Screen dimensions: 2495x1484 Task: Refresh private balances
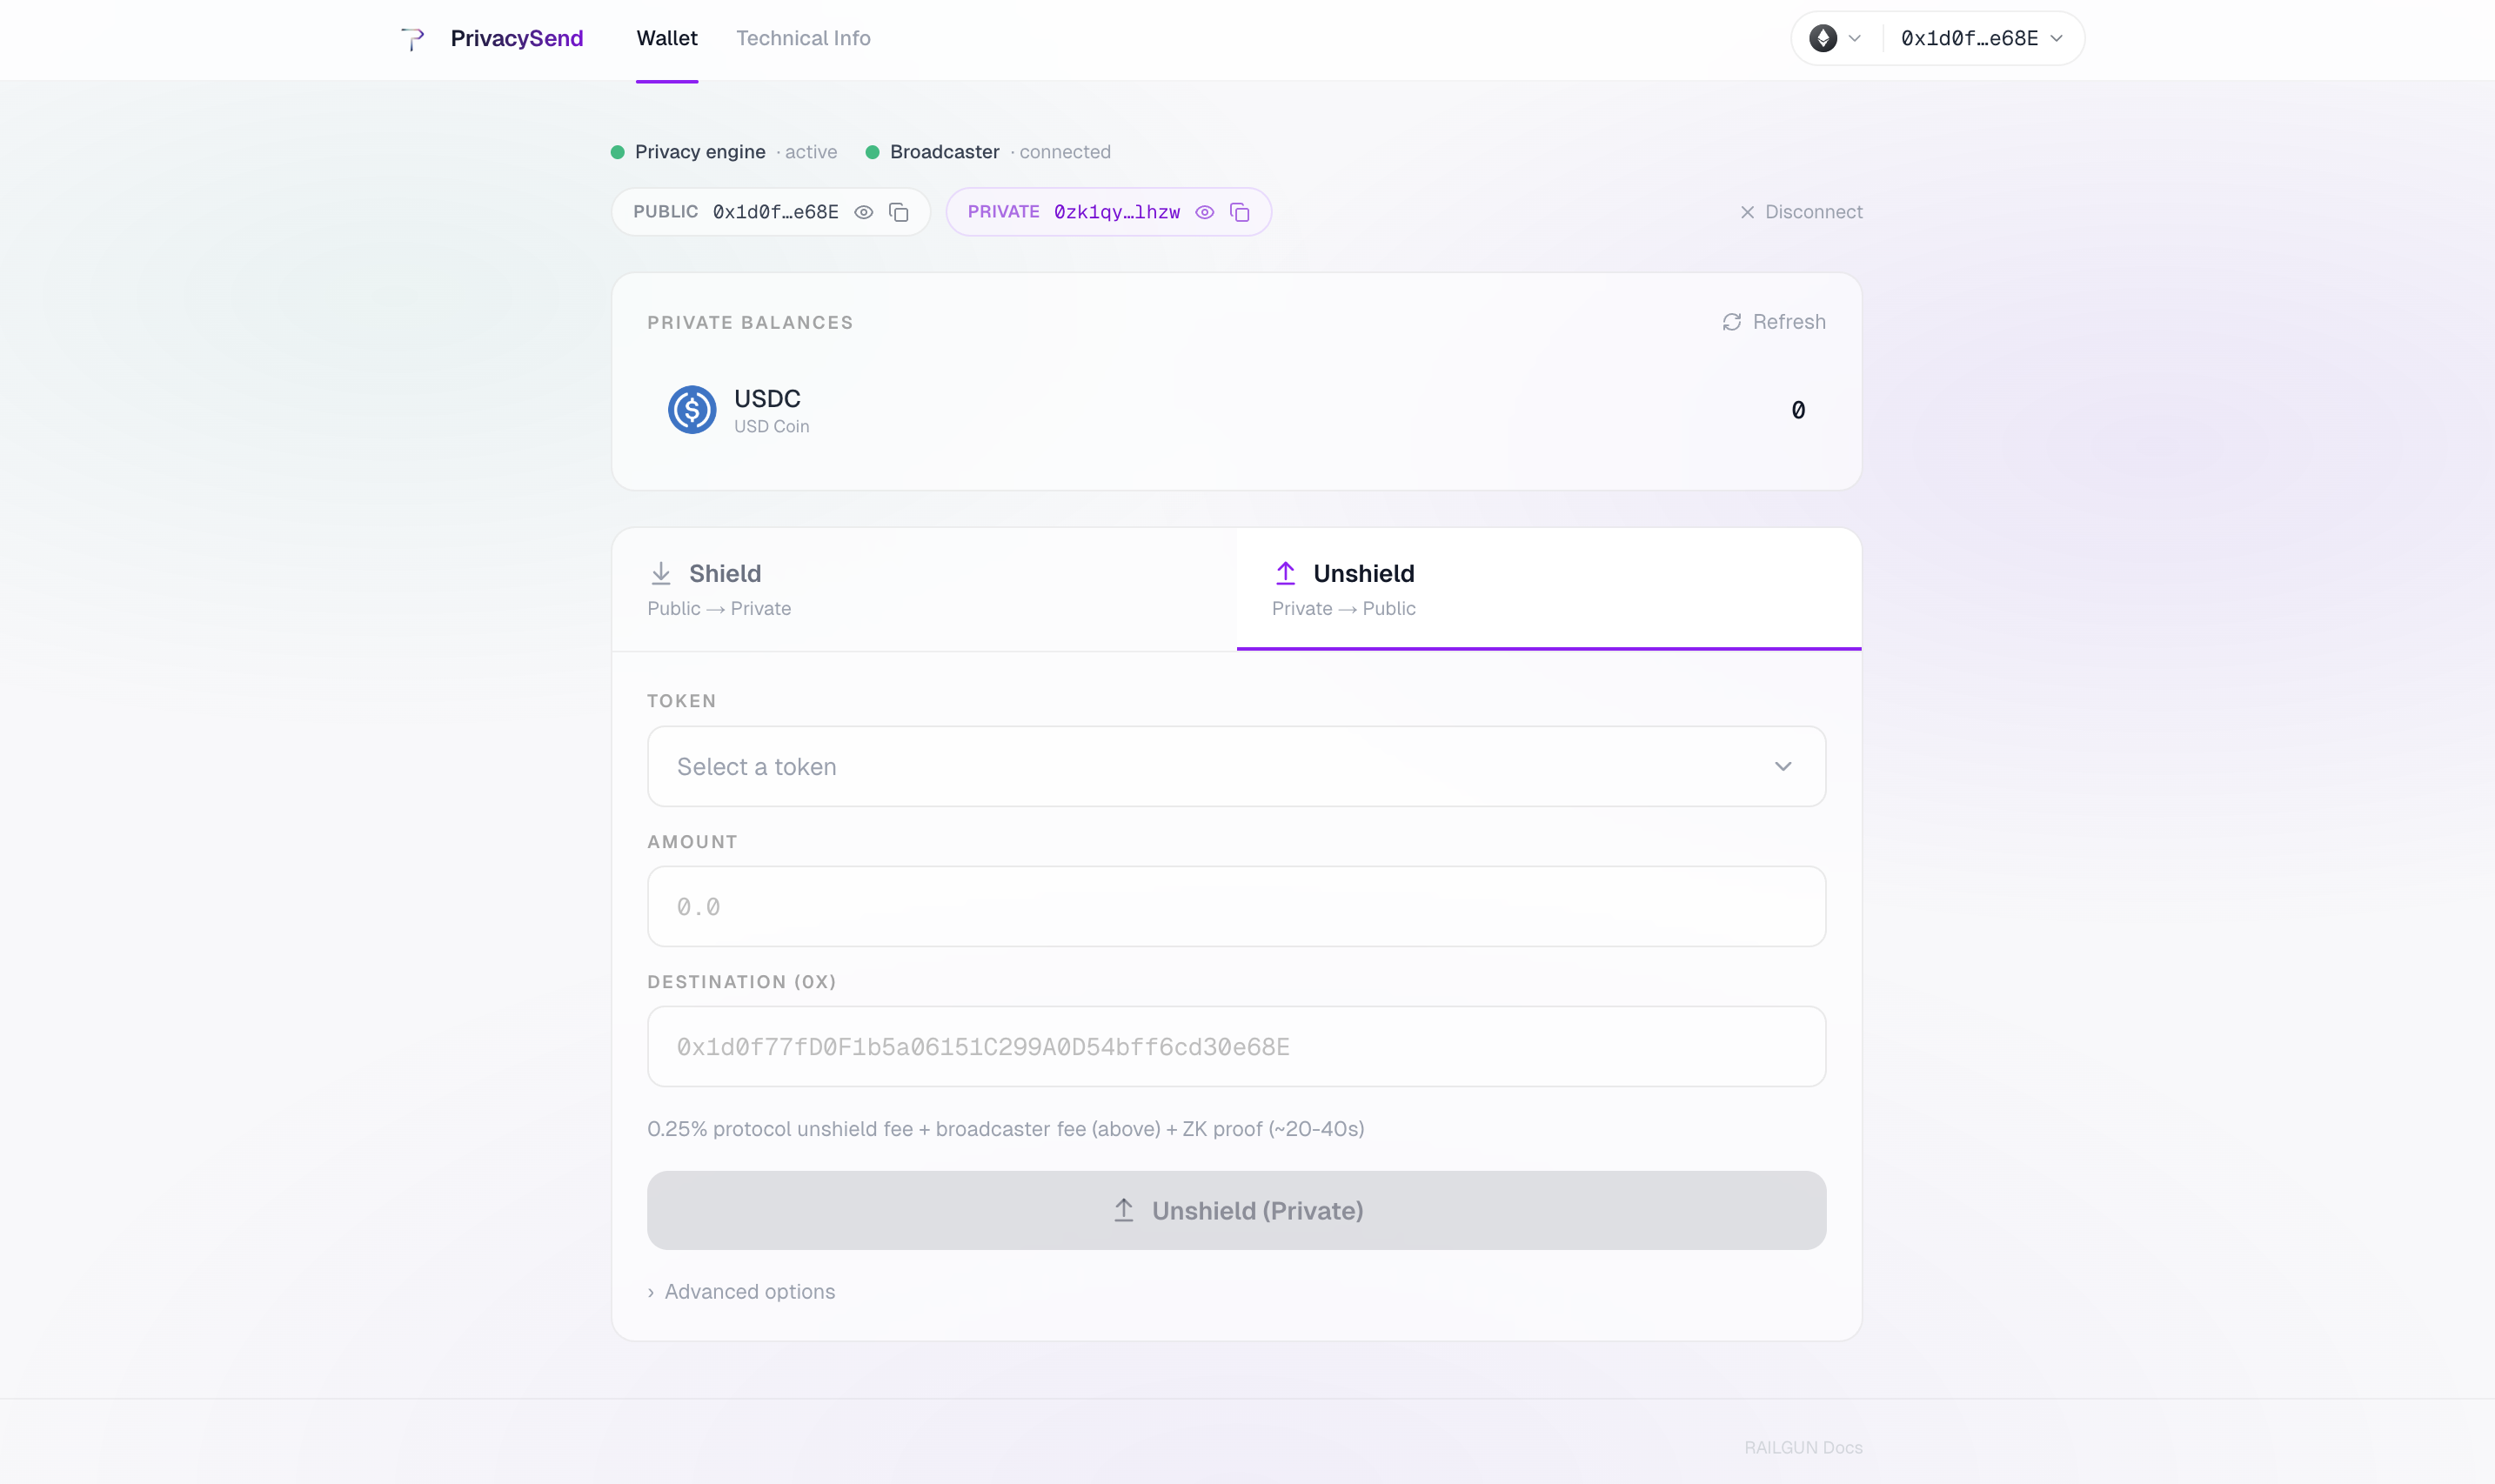tap(1774, 322)
